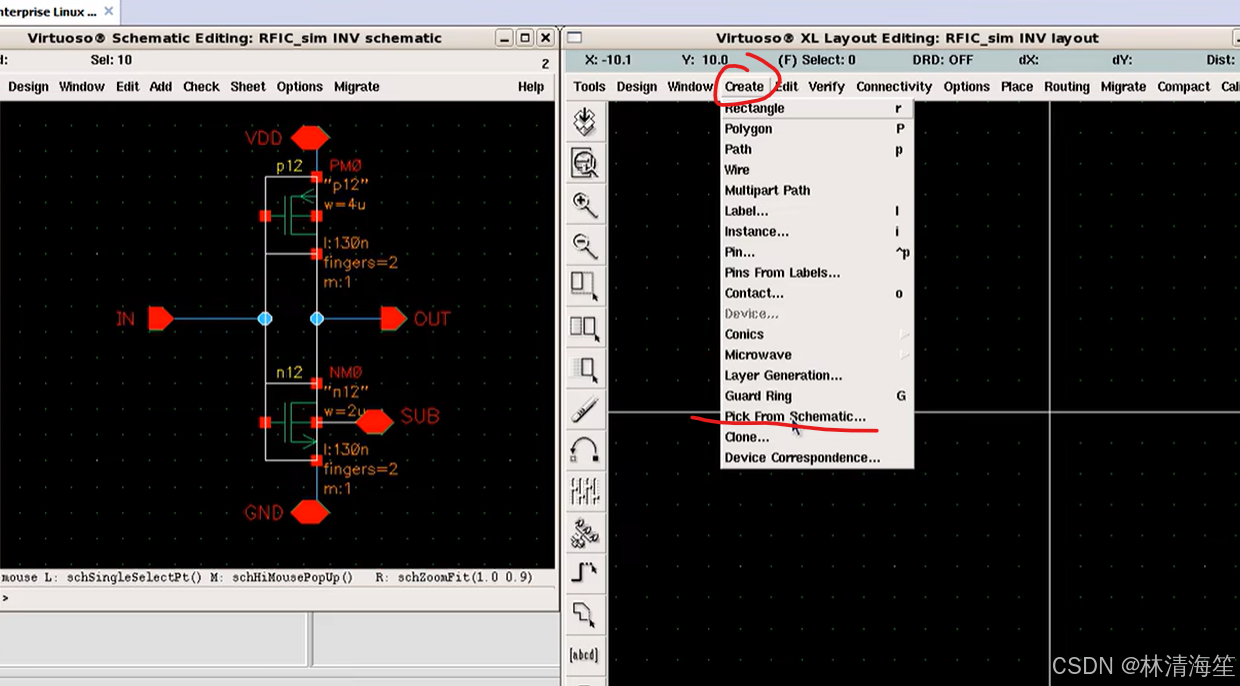Click "schZoomFit(1.0 0.9)" status text
The image size is (1240, 686).
465,577
